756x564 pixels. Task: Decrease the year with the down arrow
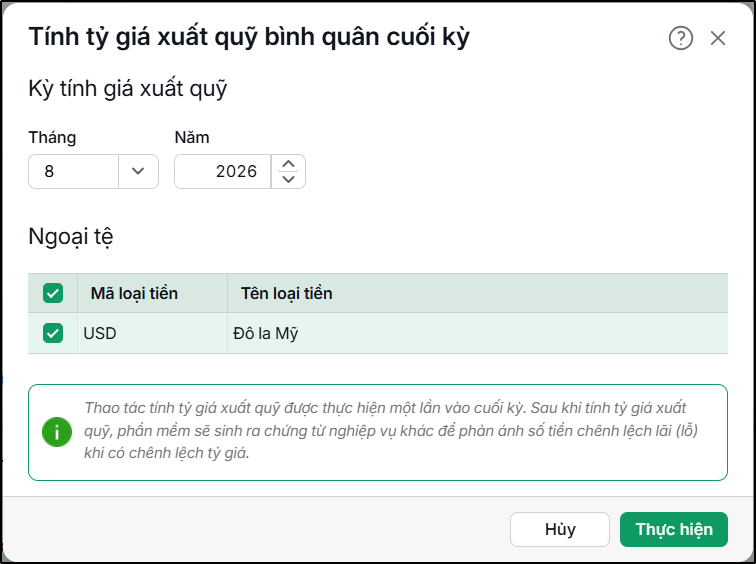(x=288, y=179)
